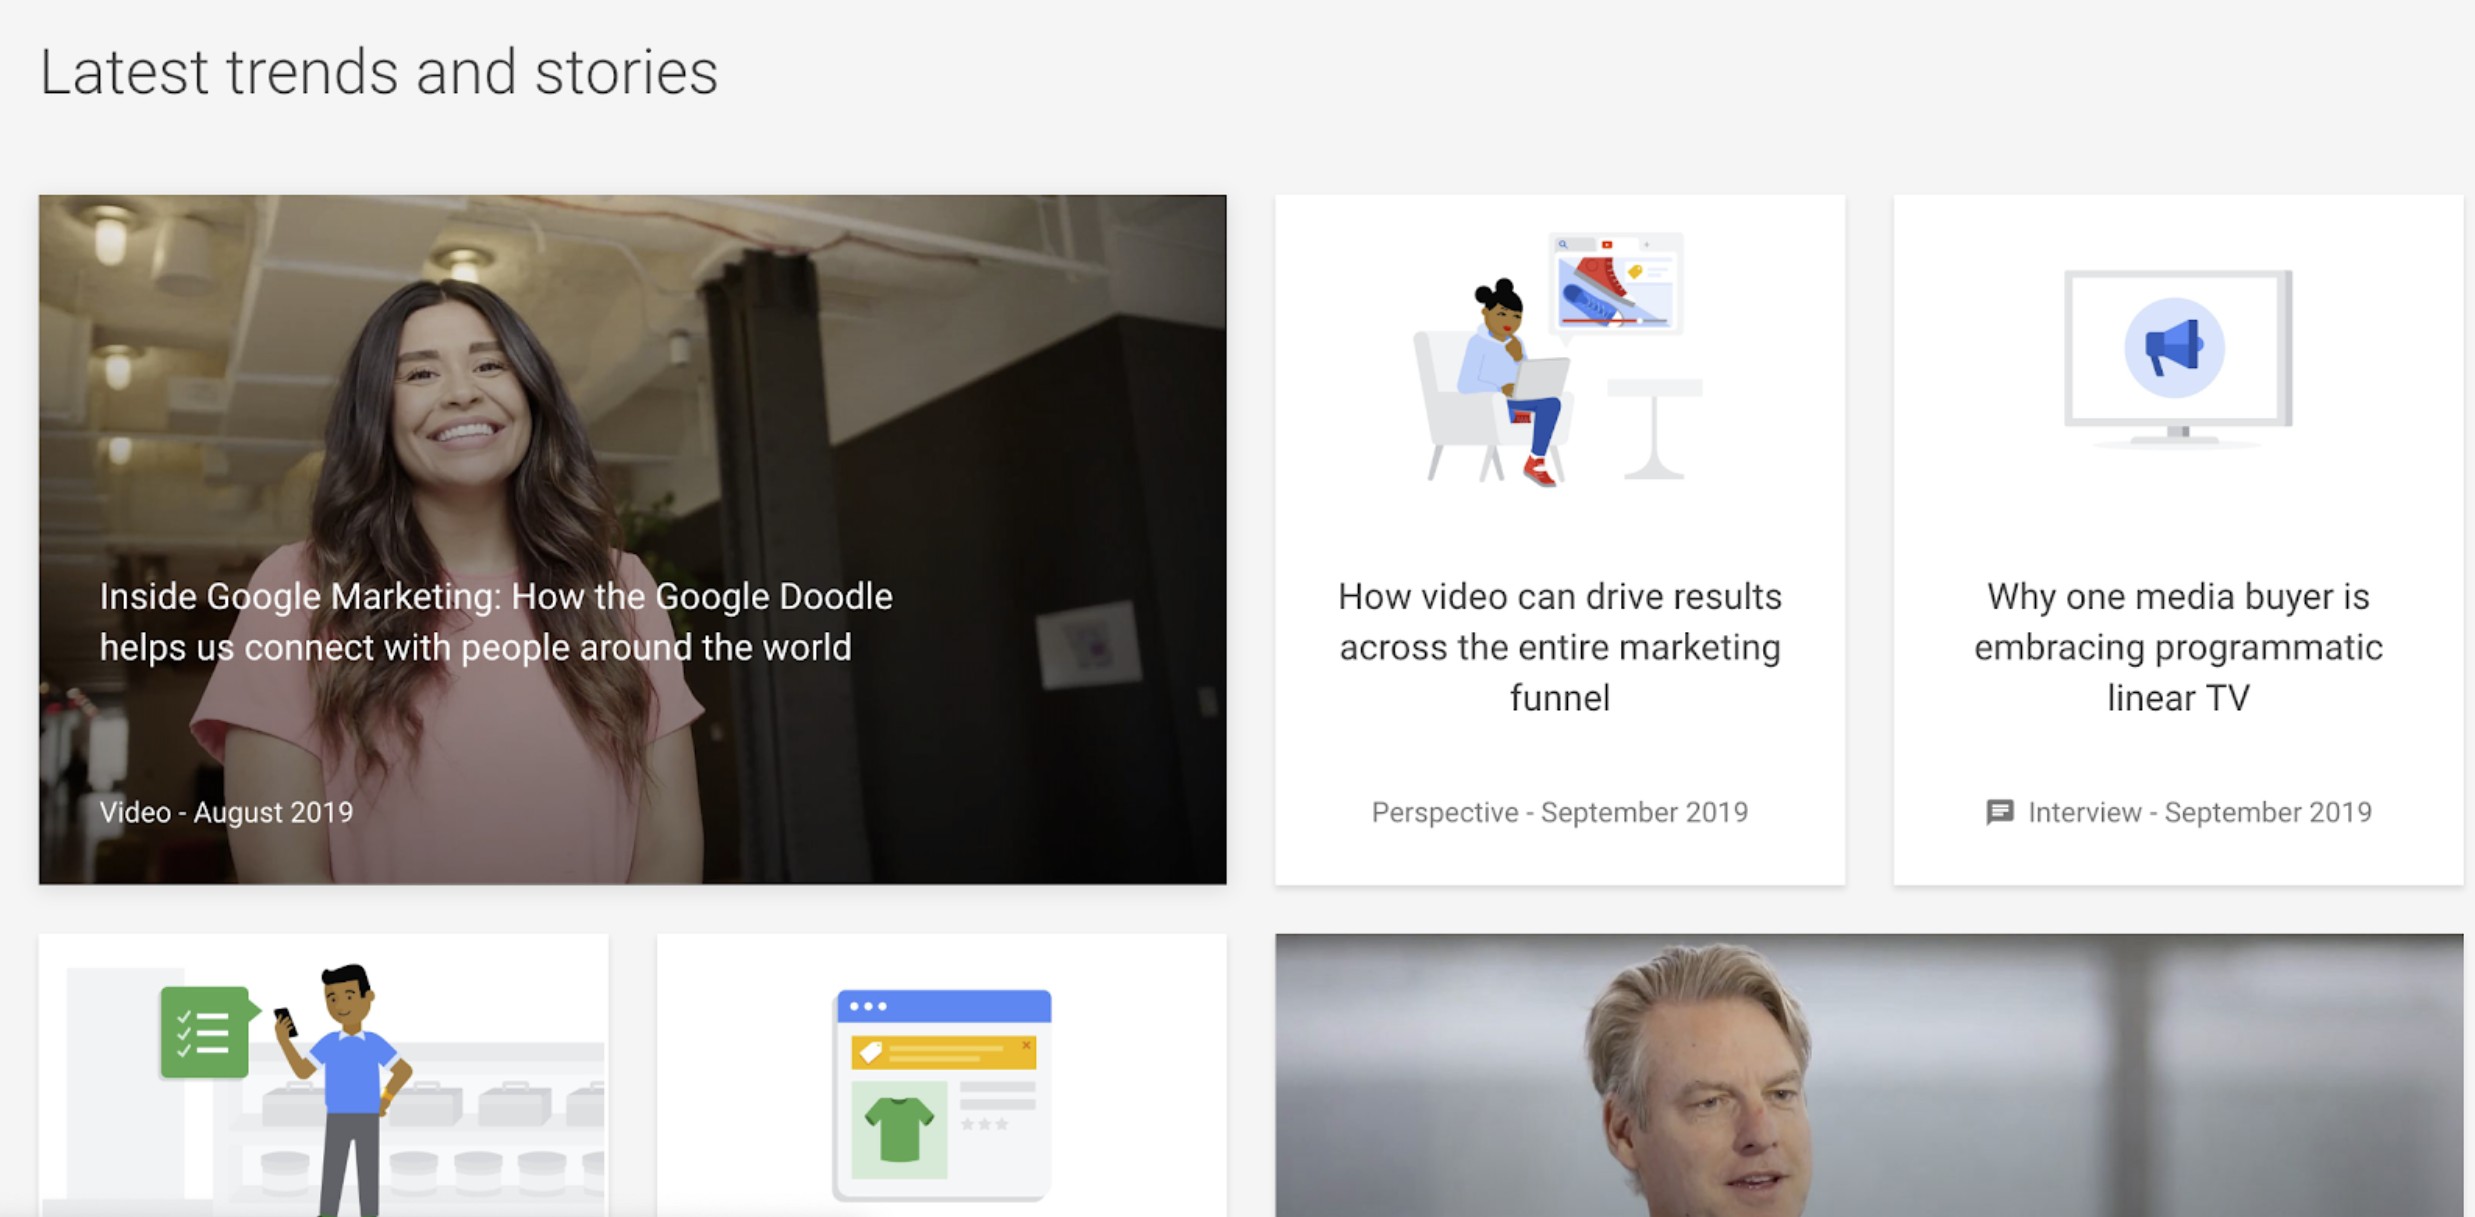The width and height of the screenshot is (2475, 1217).
Task: Open the programmatic linear TV interview article
Action: click(2178, 647)
